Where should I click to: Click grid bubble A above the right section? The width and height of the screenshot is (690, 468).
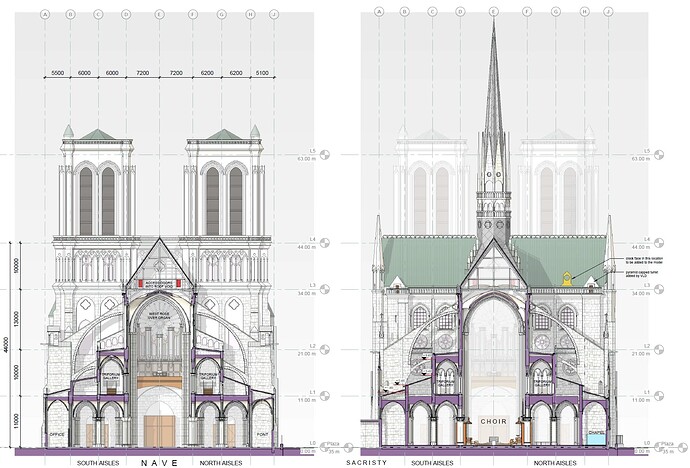coord(379,12)
